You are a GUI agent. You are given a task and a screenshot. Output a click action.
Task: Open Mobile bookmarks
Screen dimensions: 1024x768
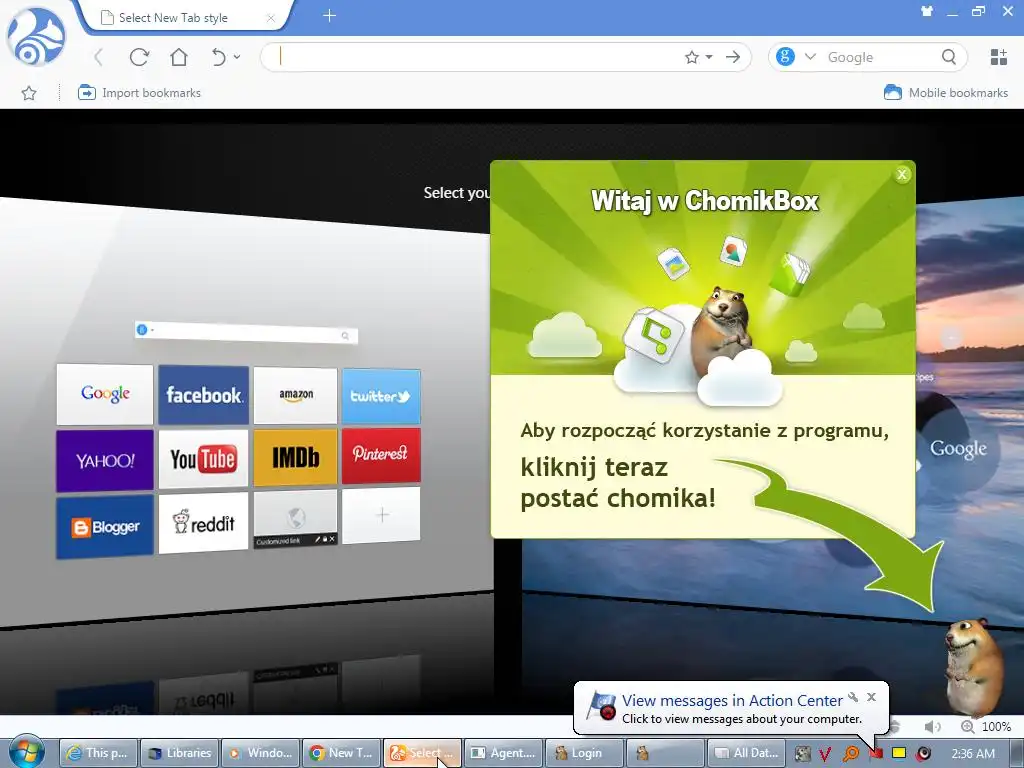[x=946, y=93]
